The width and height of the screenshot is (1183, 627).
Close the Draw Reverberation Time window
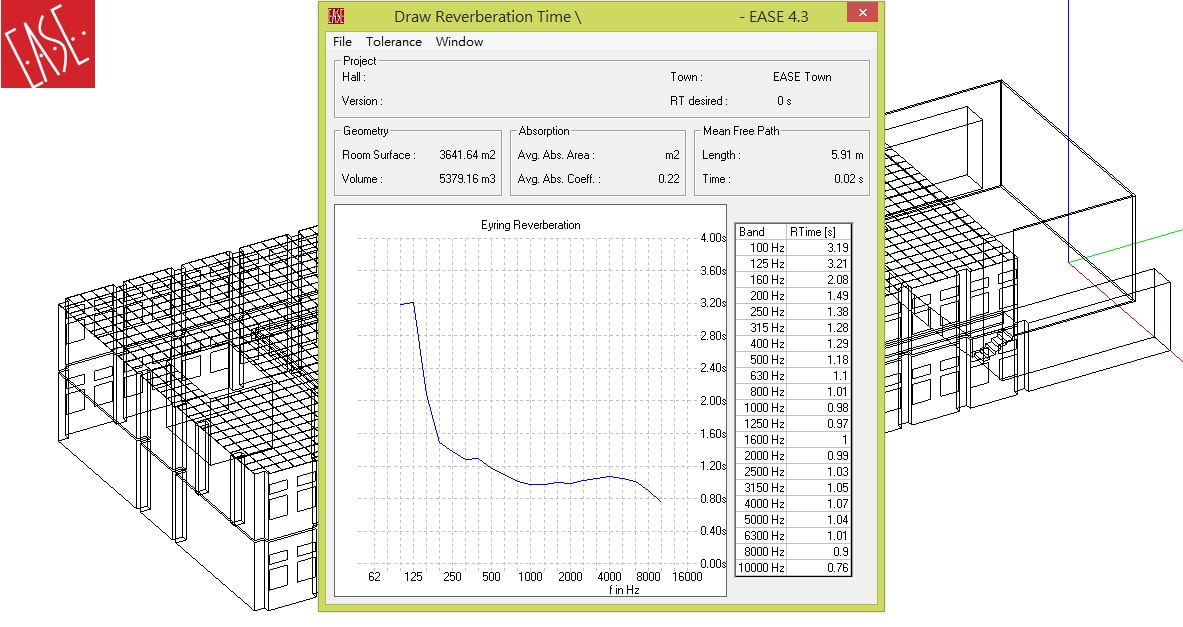(862, 12)
